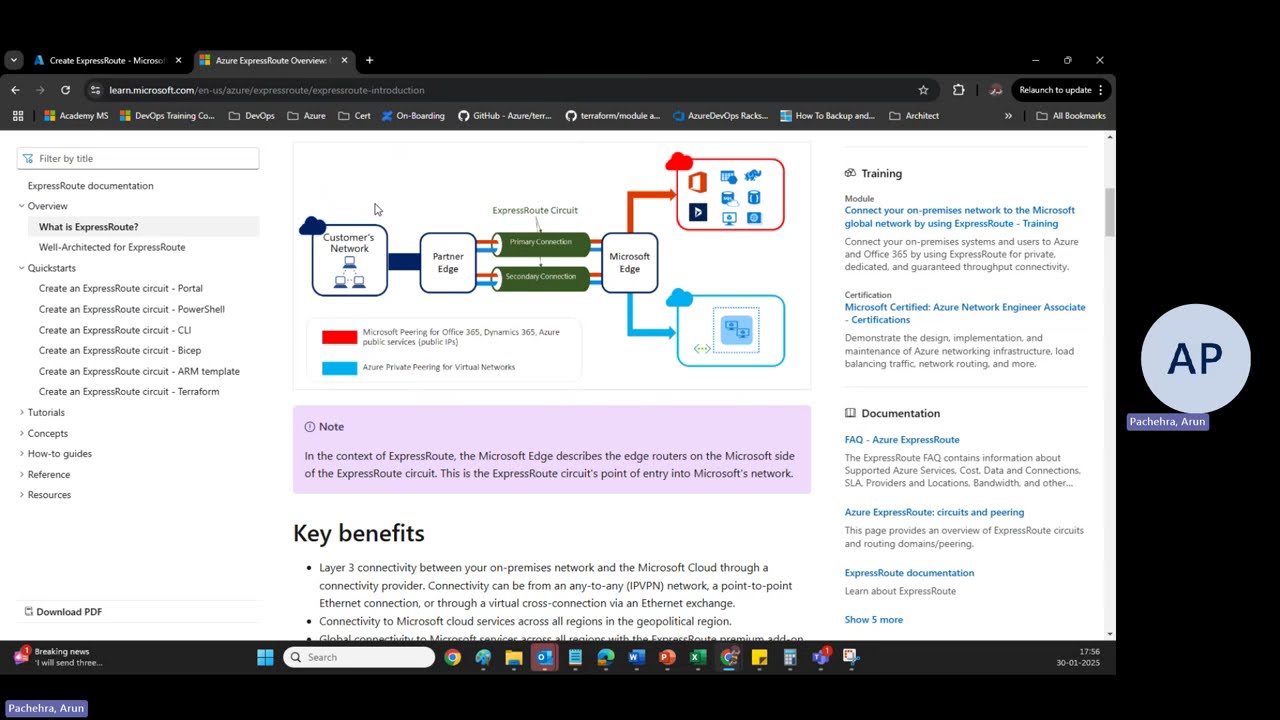Open ExpressRoute circuits and peering link
This screenshot has width=1280, height=720.
[934, 512]
